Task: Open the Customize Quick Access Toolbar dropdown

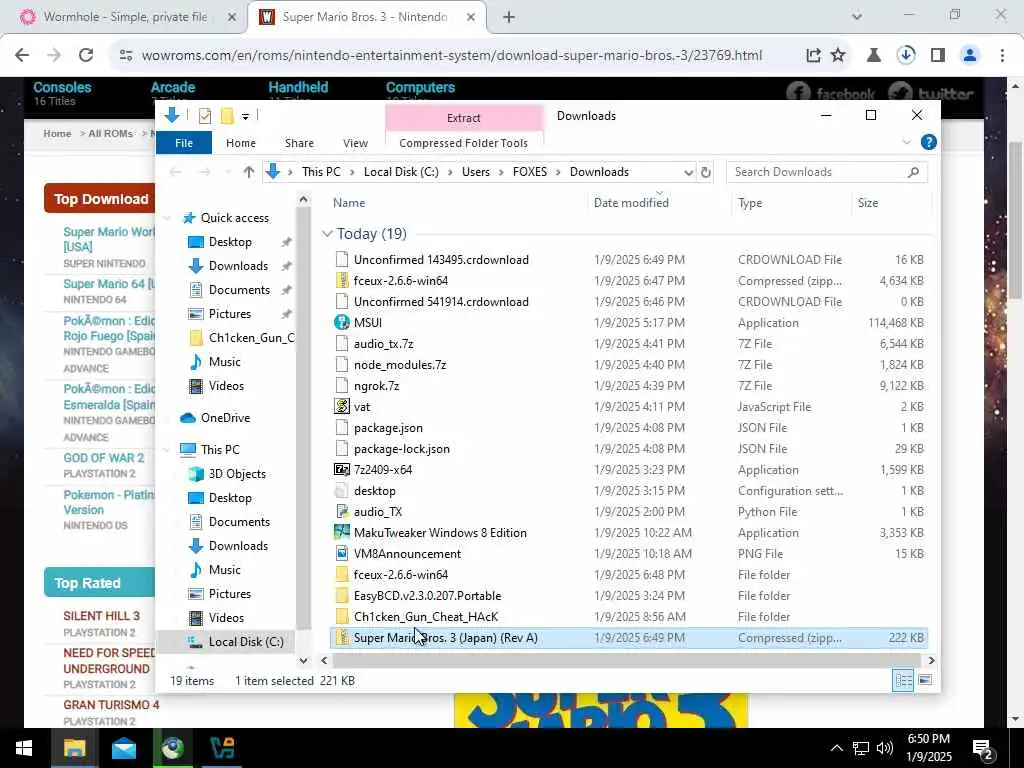Action: click(245, 116)
